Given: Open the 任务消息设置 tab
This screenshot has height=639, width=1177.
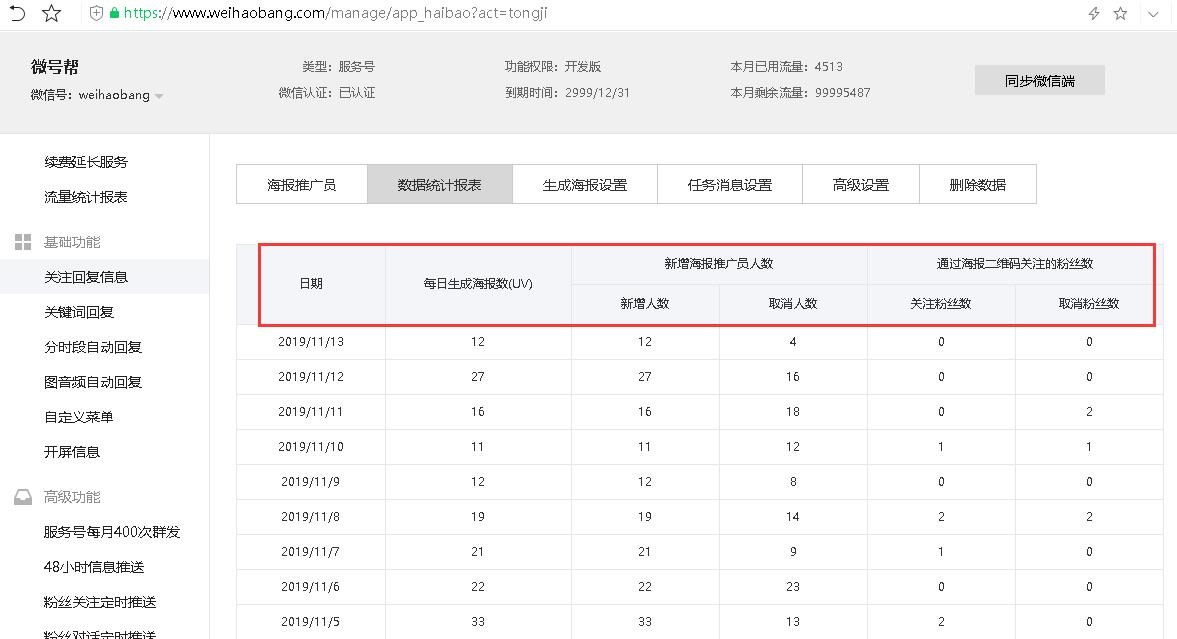Looking at the screenshot, I should [x=730, y=185].
